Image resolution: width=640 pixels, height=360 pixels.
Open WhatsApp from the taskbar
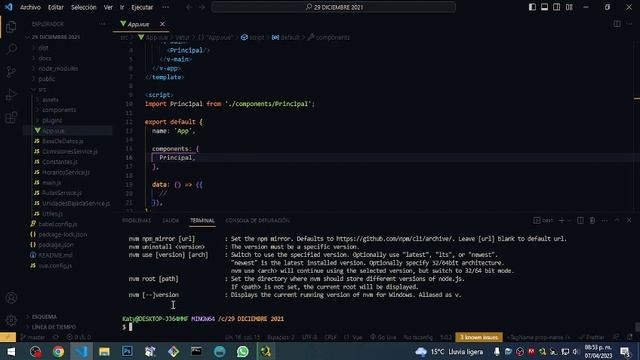pos(242,351)
